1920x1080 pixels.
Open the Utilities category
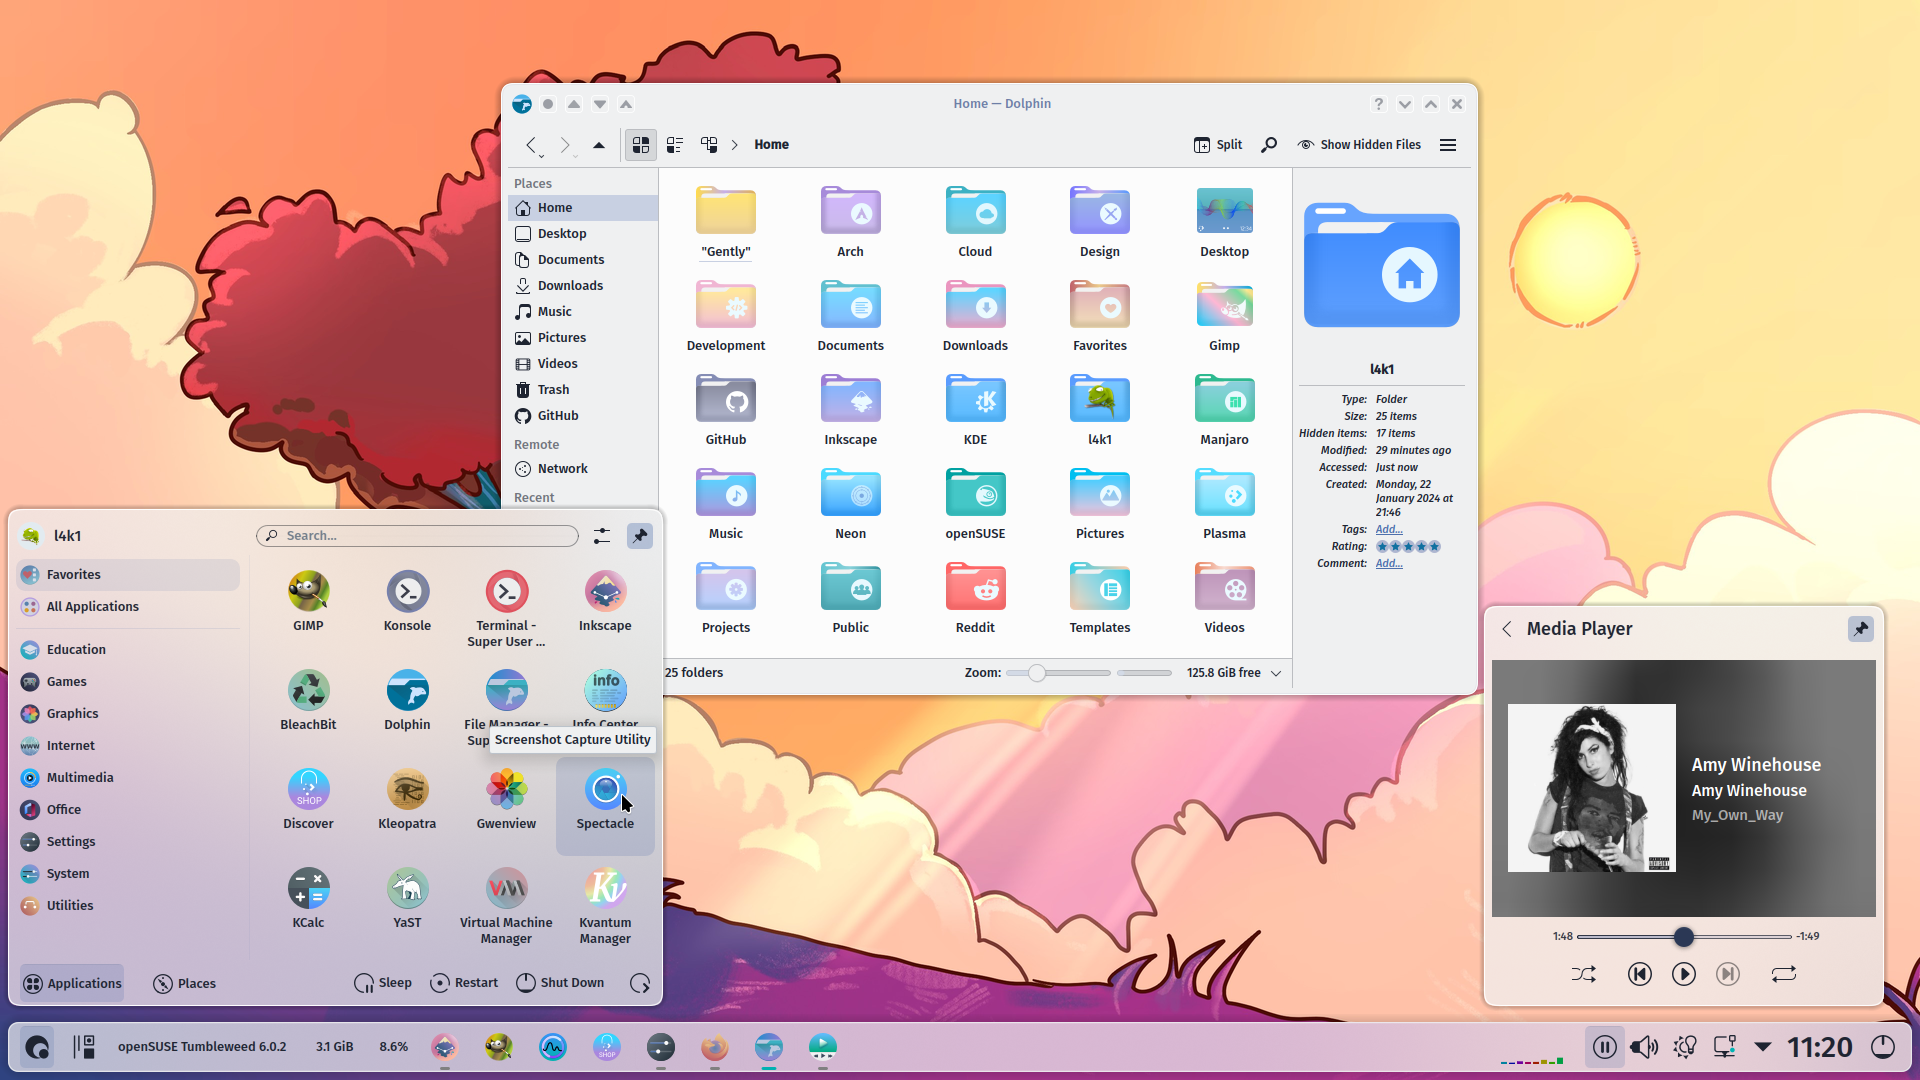click(128, 906)
